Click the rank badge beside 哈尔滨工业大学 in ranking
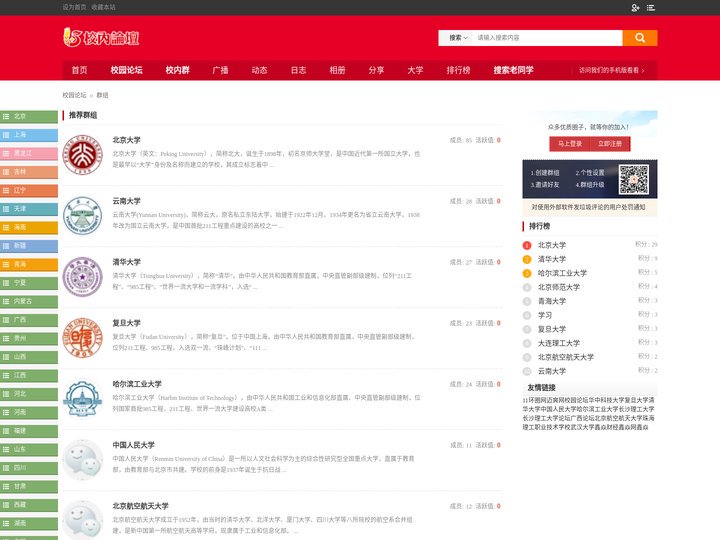 527,274
